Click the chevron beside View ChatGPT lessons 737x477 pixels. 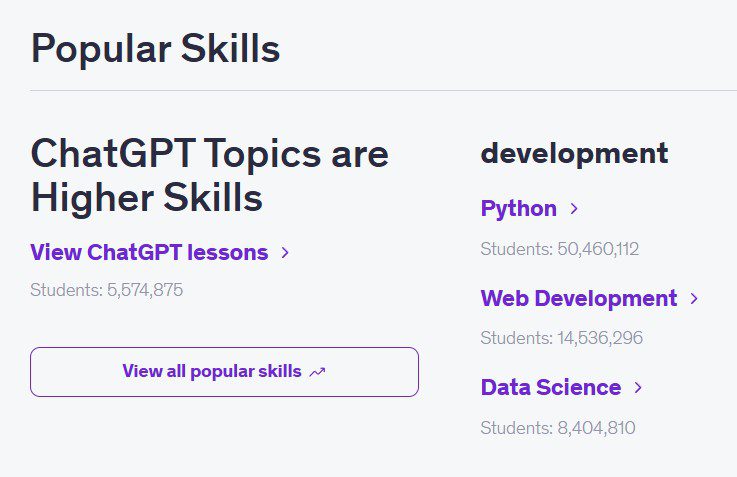point(285,253)
